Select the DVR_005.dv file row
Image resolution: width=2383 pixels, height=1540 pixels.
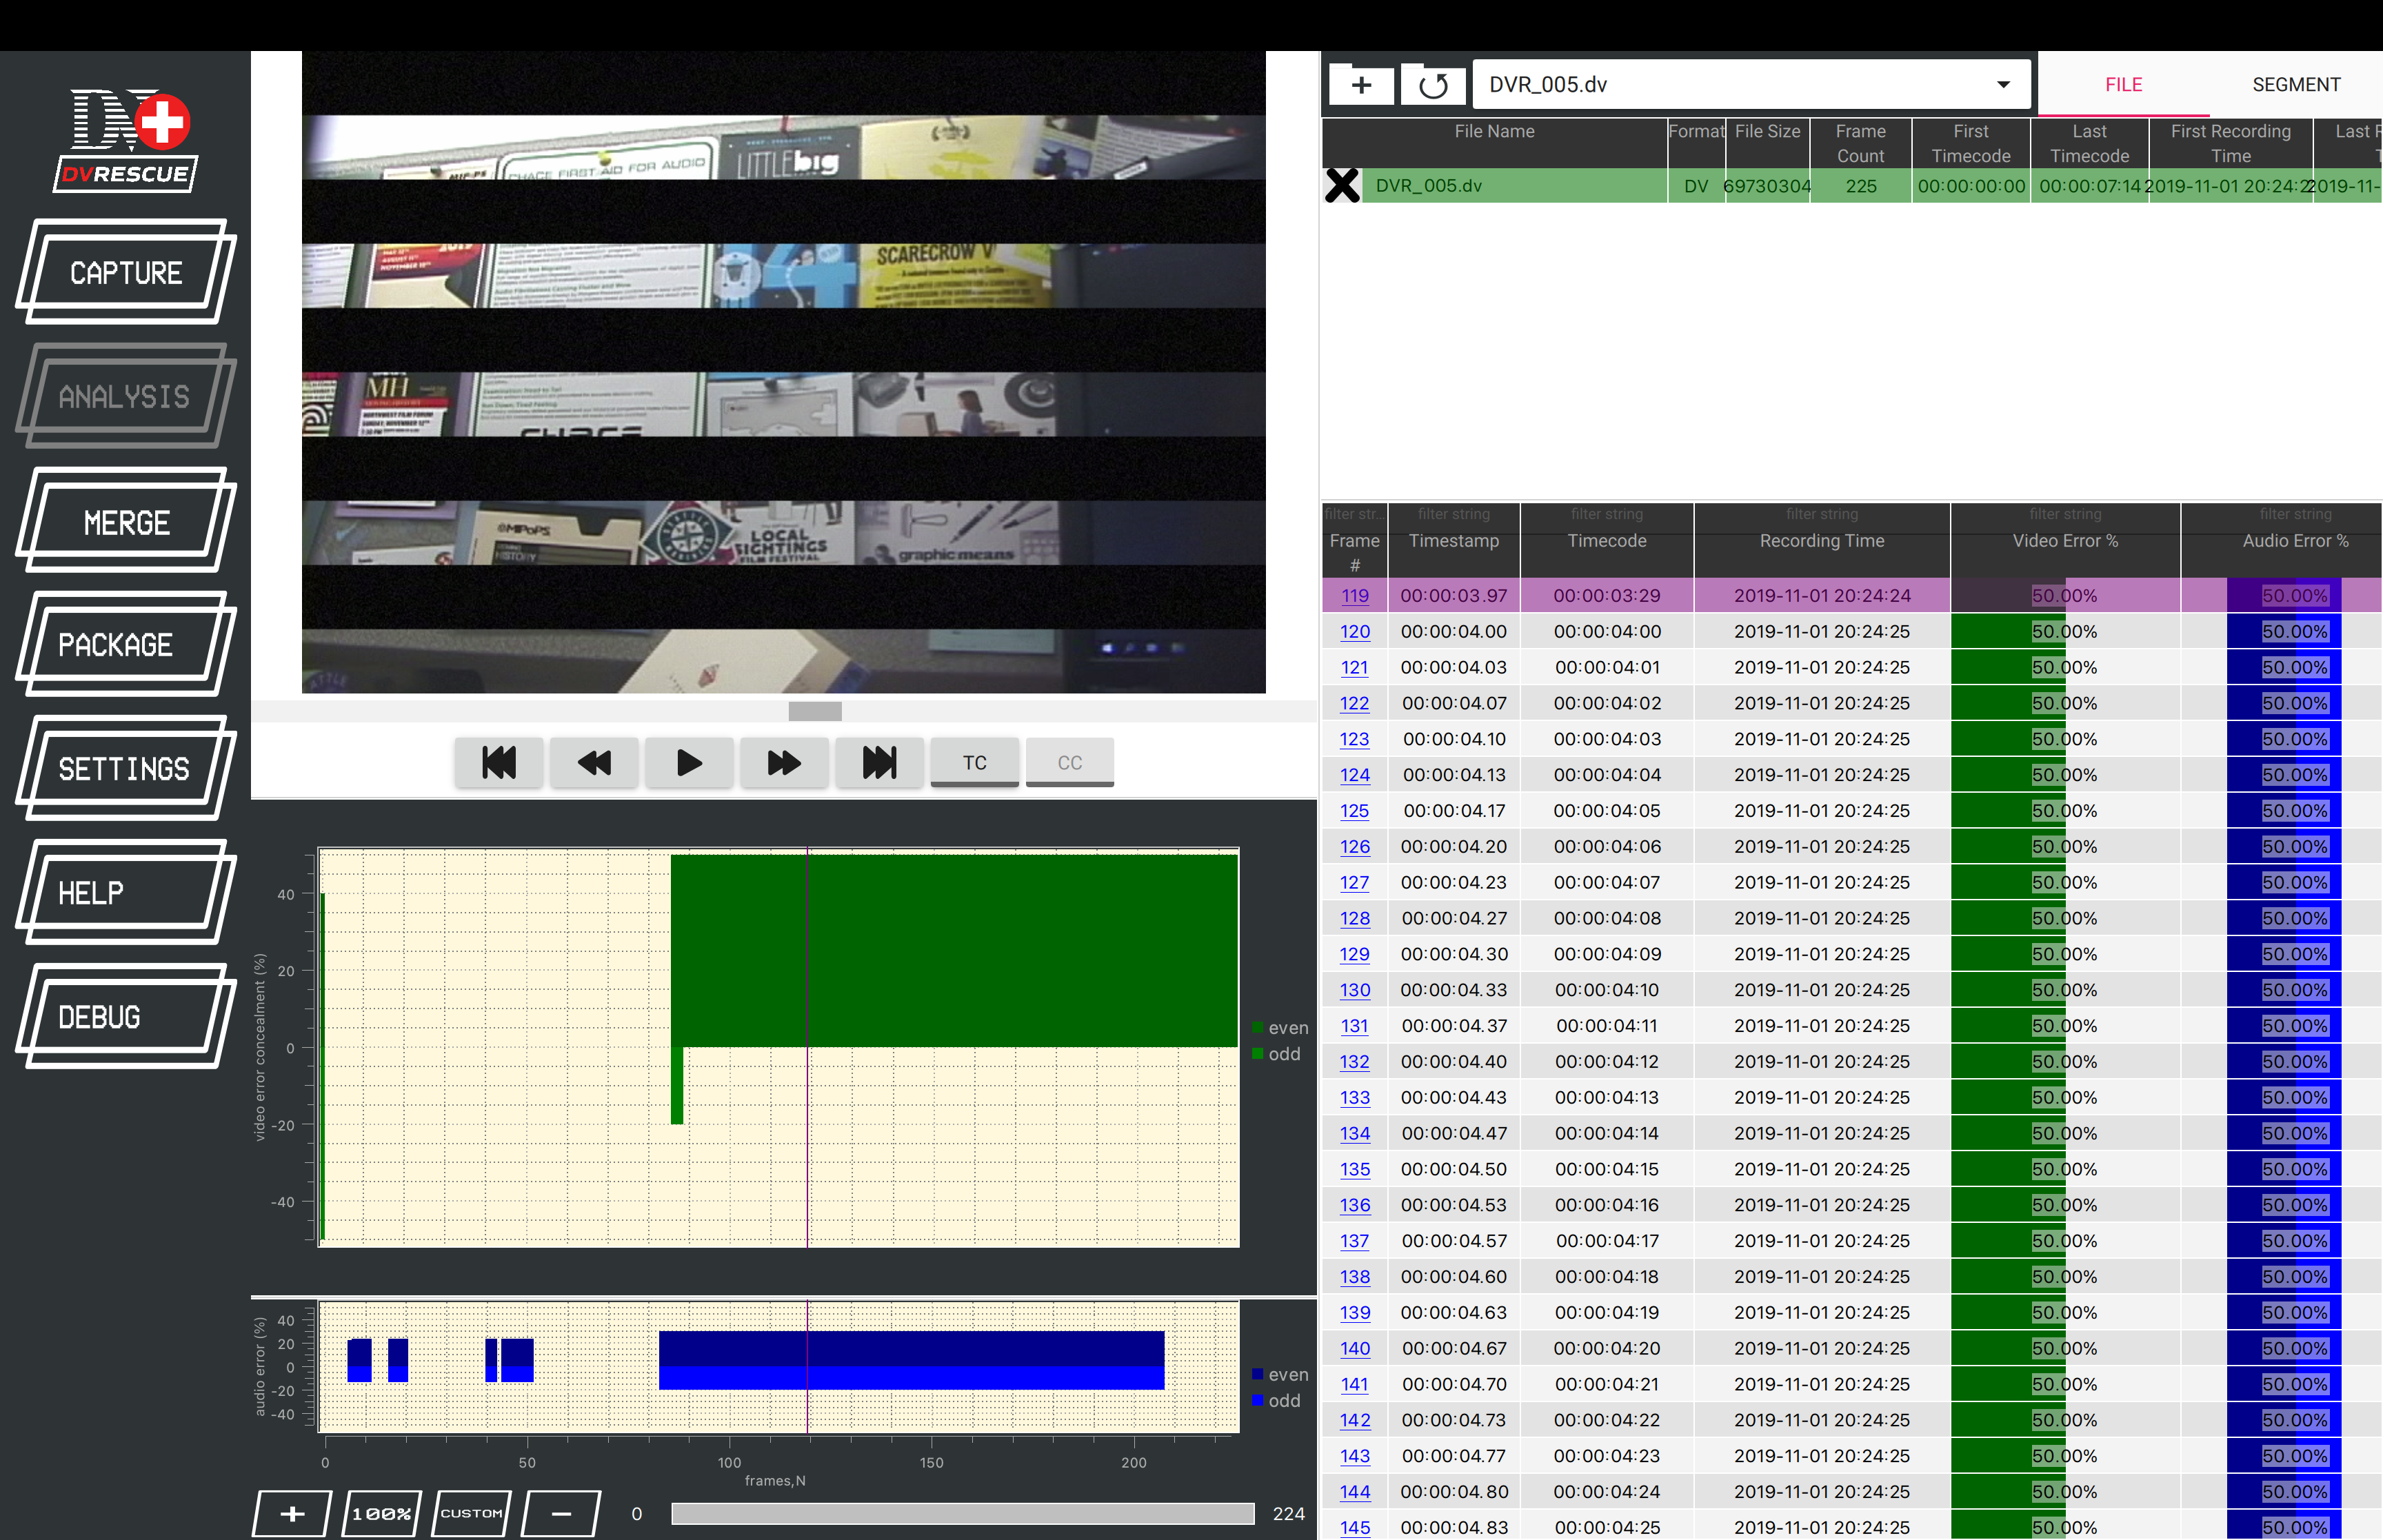click(1852, 186)
